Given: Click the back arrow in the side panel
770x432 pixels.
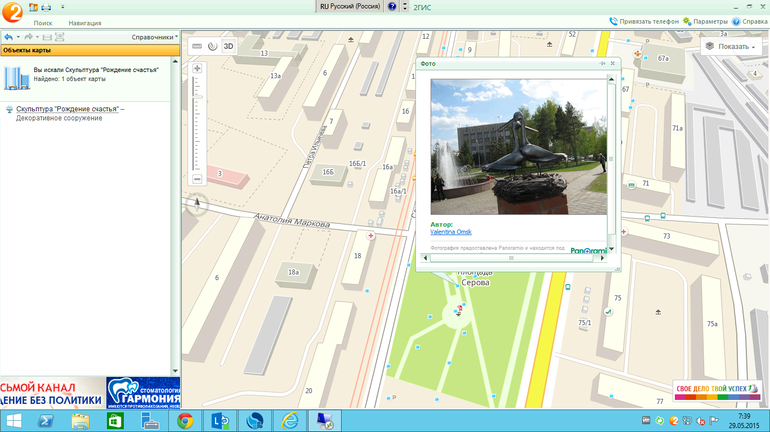Looking at the screenshot, I should pyautogui.click(x=9, y=37).
